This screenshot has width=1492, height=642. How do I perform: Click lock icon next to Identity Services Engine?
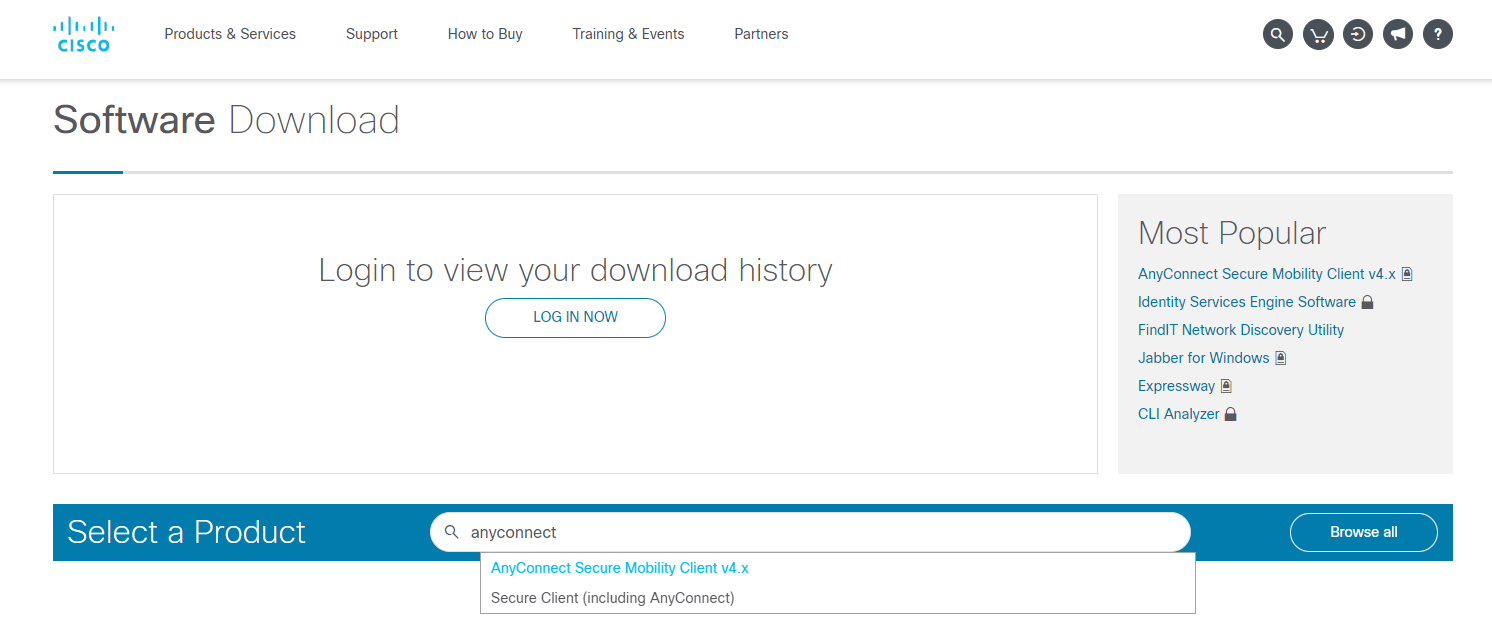1367,302
